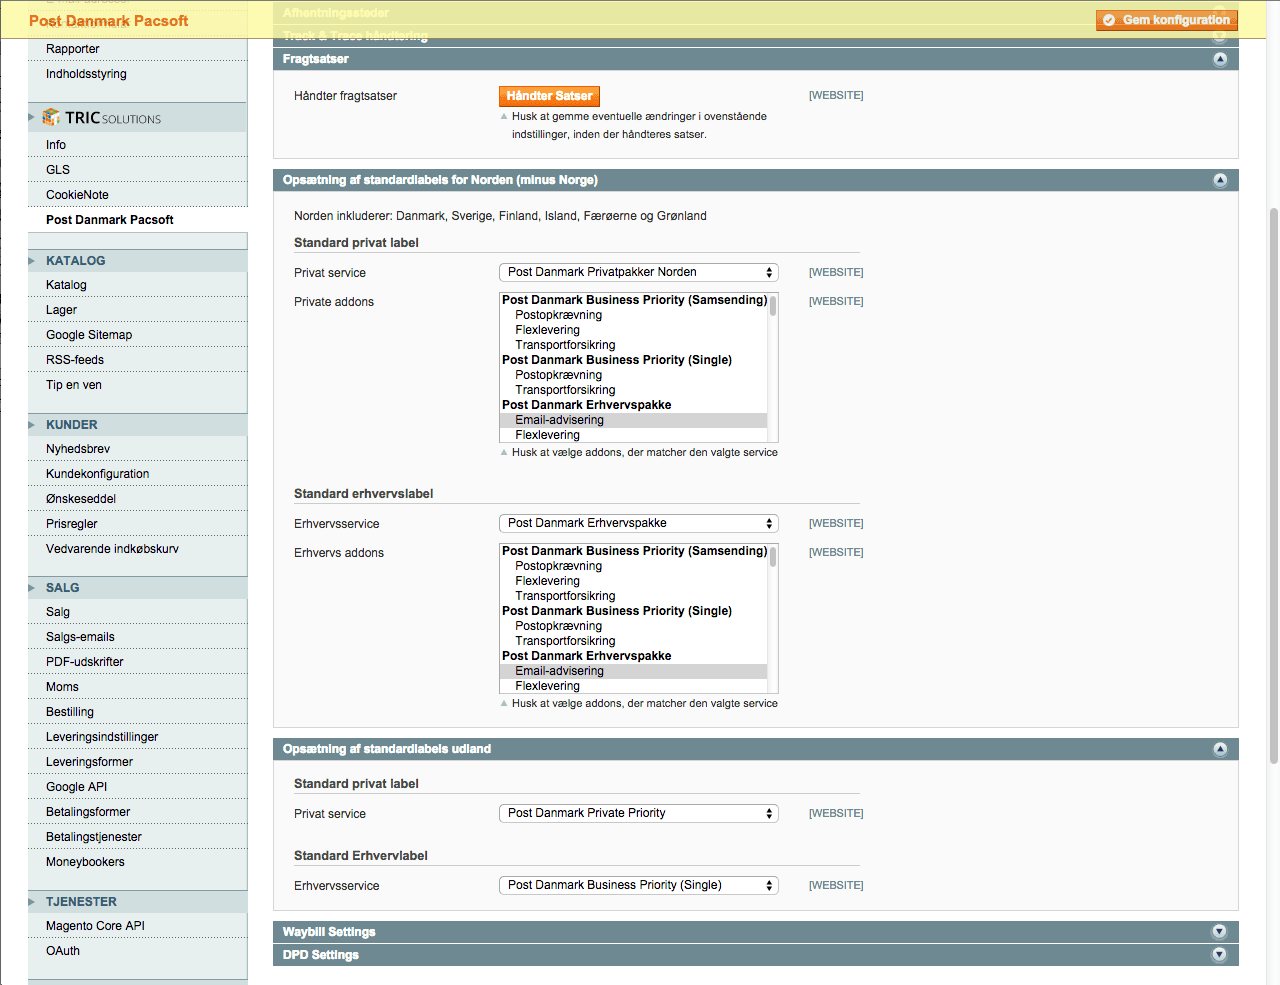Open Erhvervsservice dropdown showing Erhvervspakke
1280x985 pixels.
coord(638,524)
